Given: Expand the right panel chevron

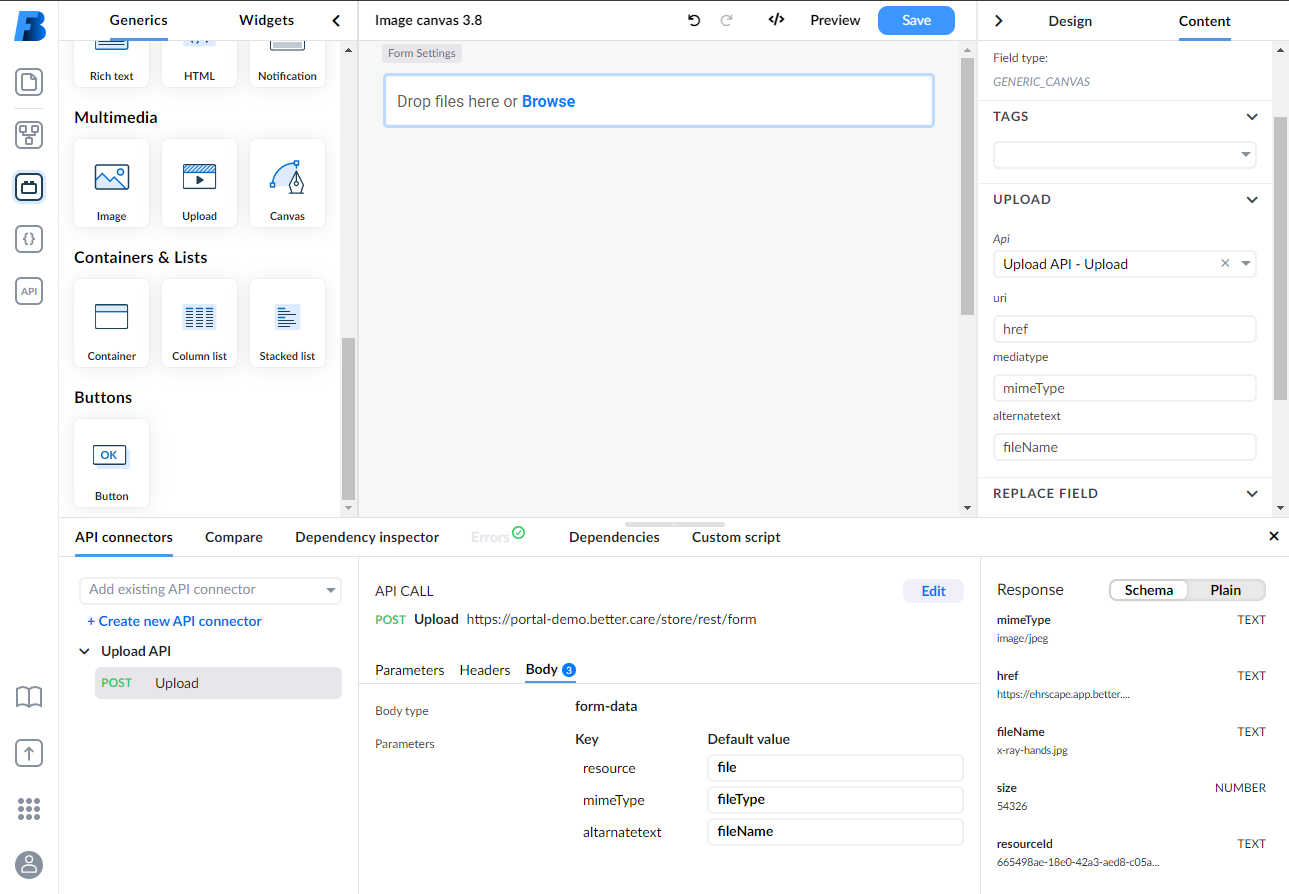Looking at the screenshot, I should coord(998,20).
